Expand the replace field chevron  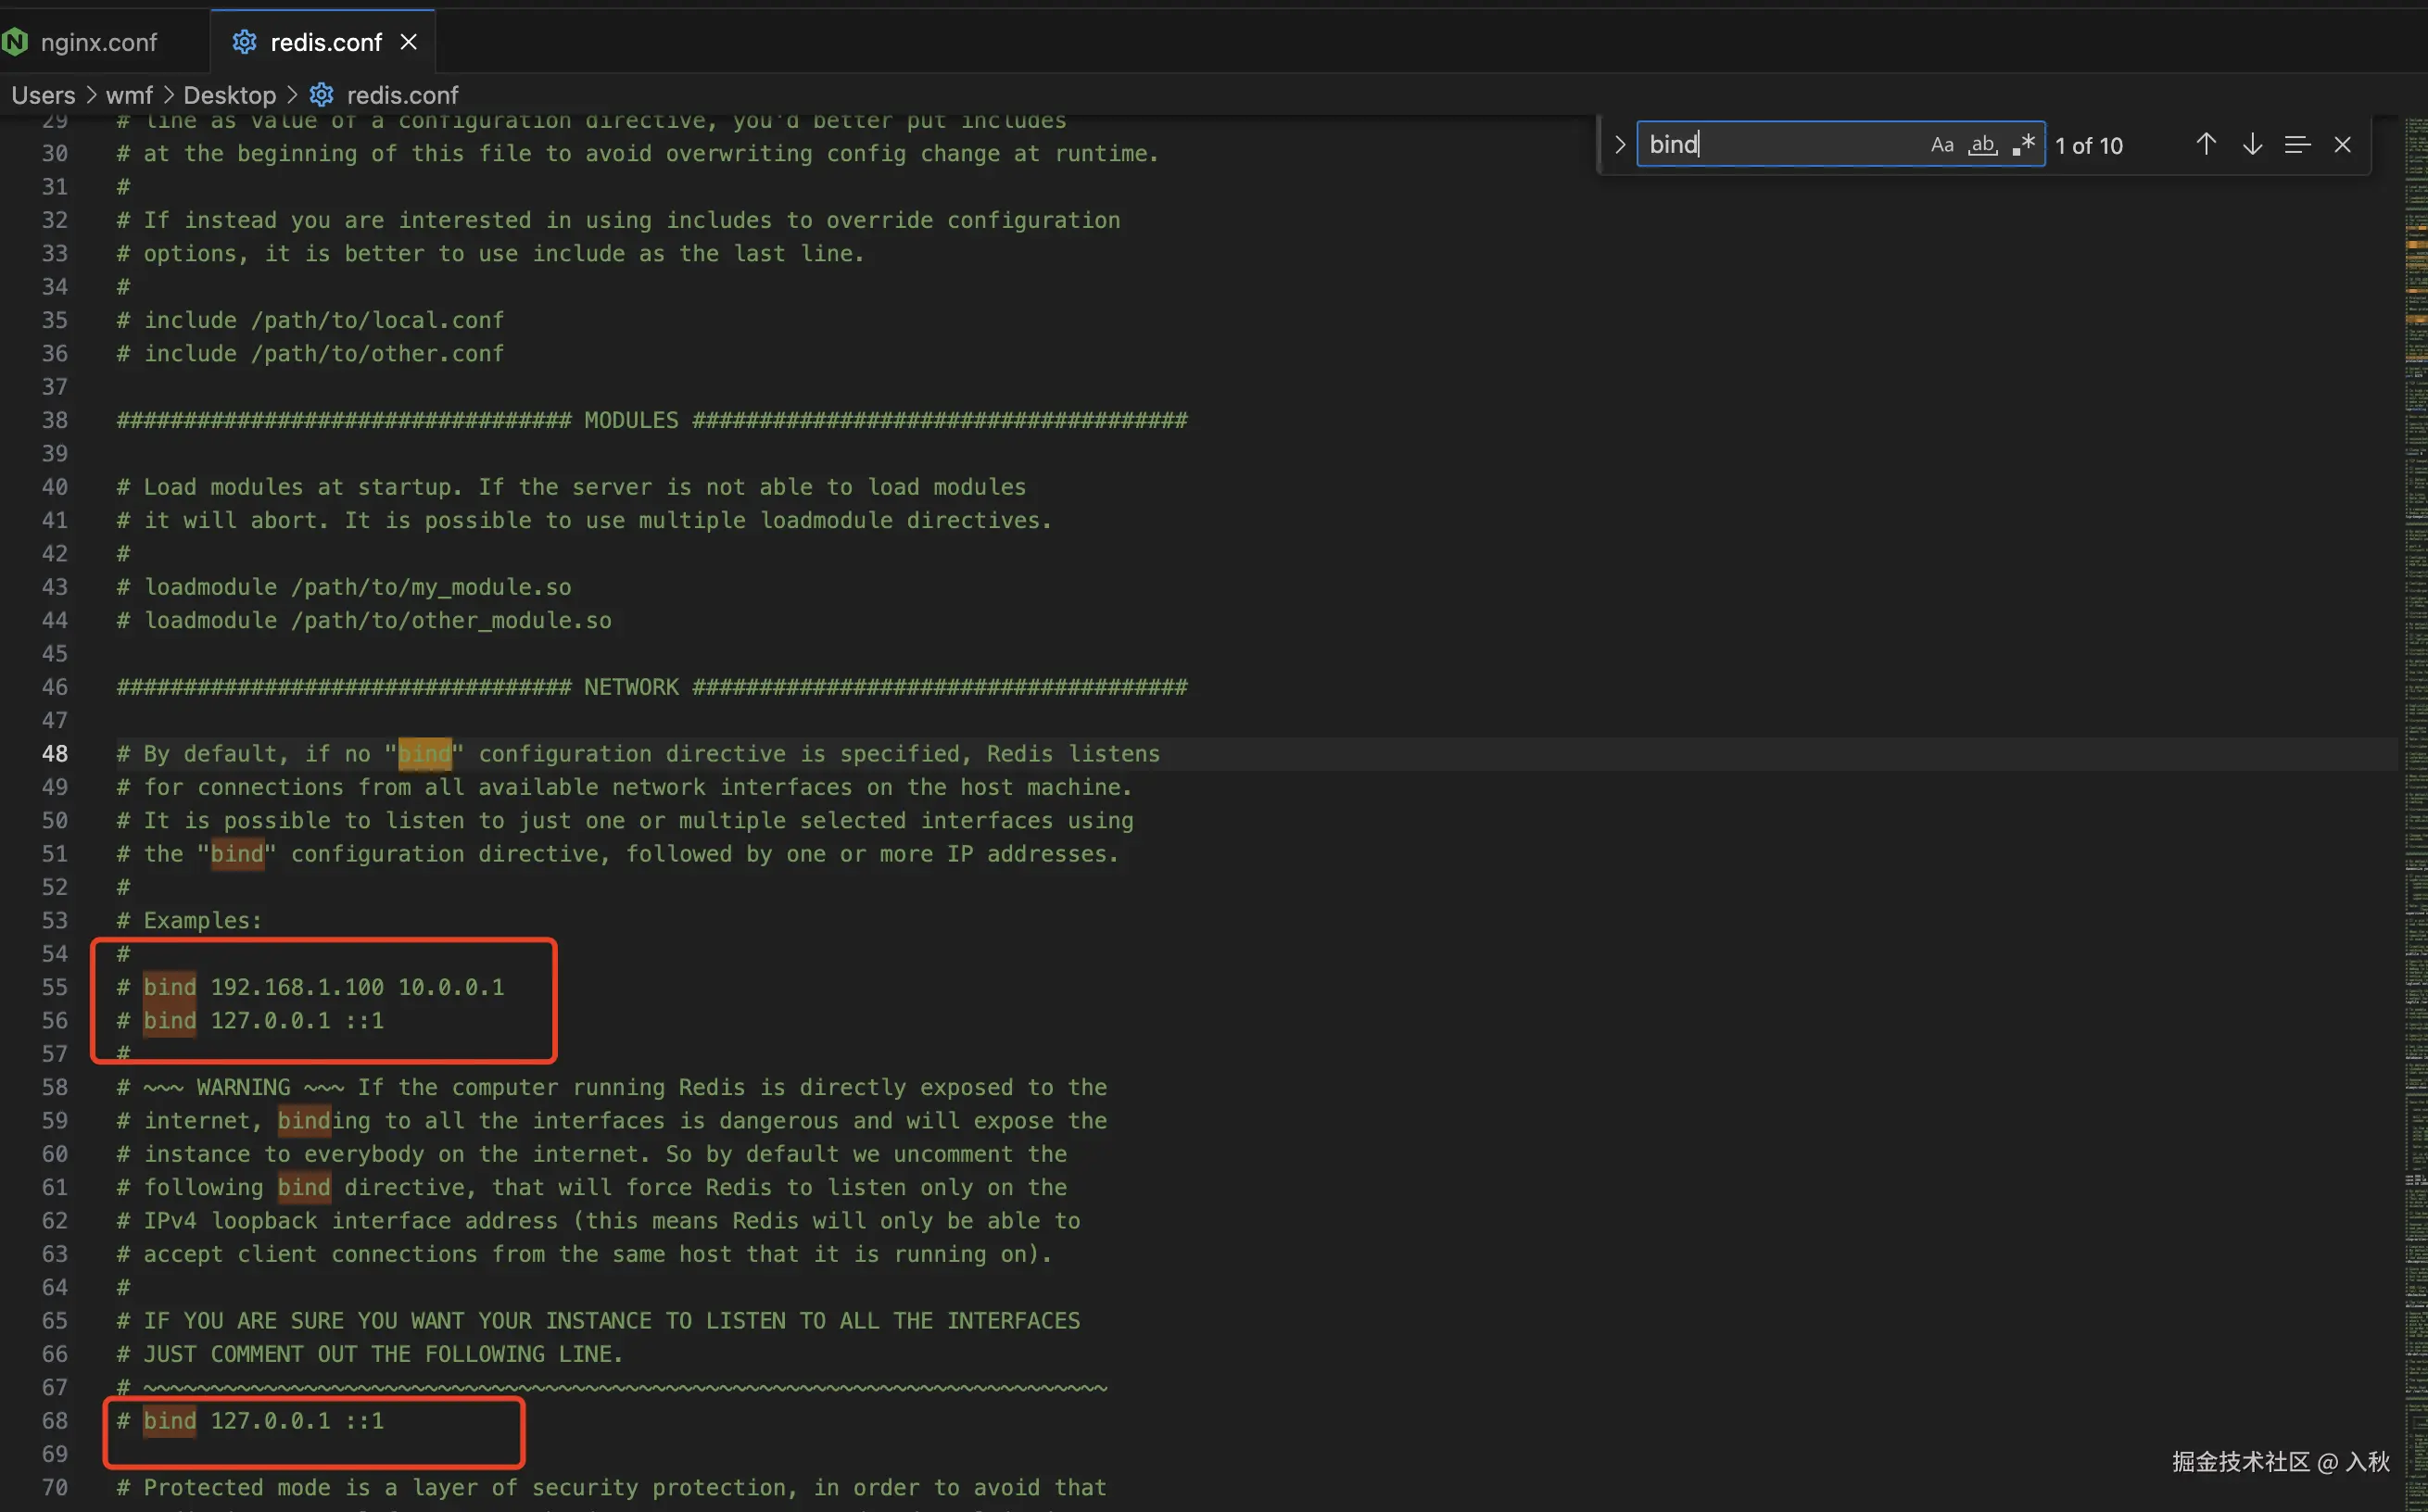pyautogui.click(x=1619, y=145)
